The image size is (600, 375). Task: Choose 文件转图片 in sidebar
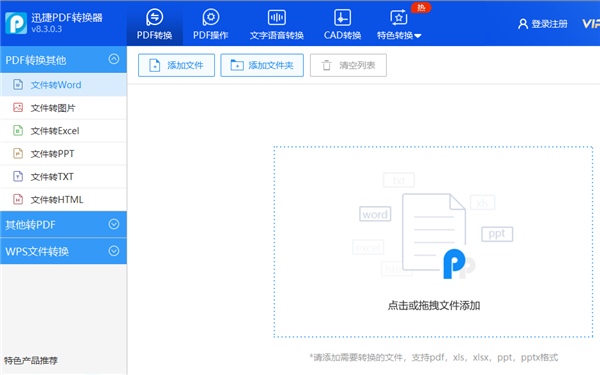point(64,108)
